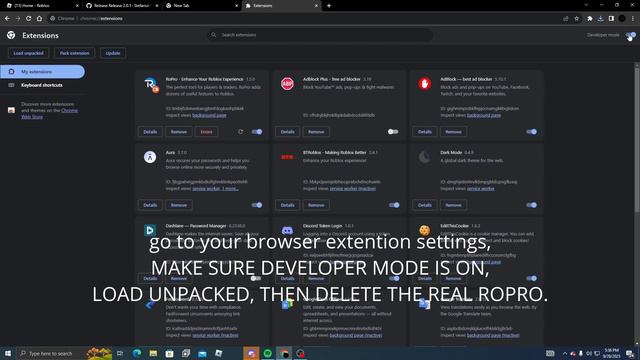
Task: Open Spotify from taskbar
Action: [268, 353]
